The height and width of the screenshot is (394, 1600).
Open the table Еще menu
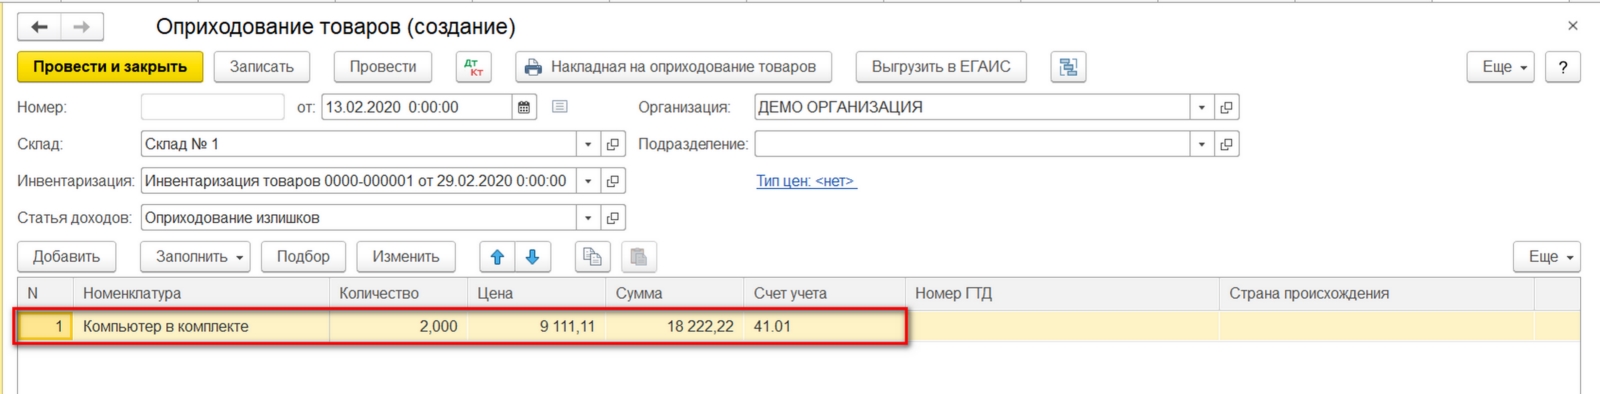(1547, 257)
